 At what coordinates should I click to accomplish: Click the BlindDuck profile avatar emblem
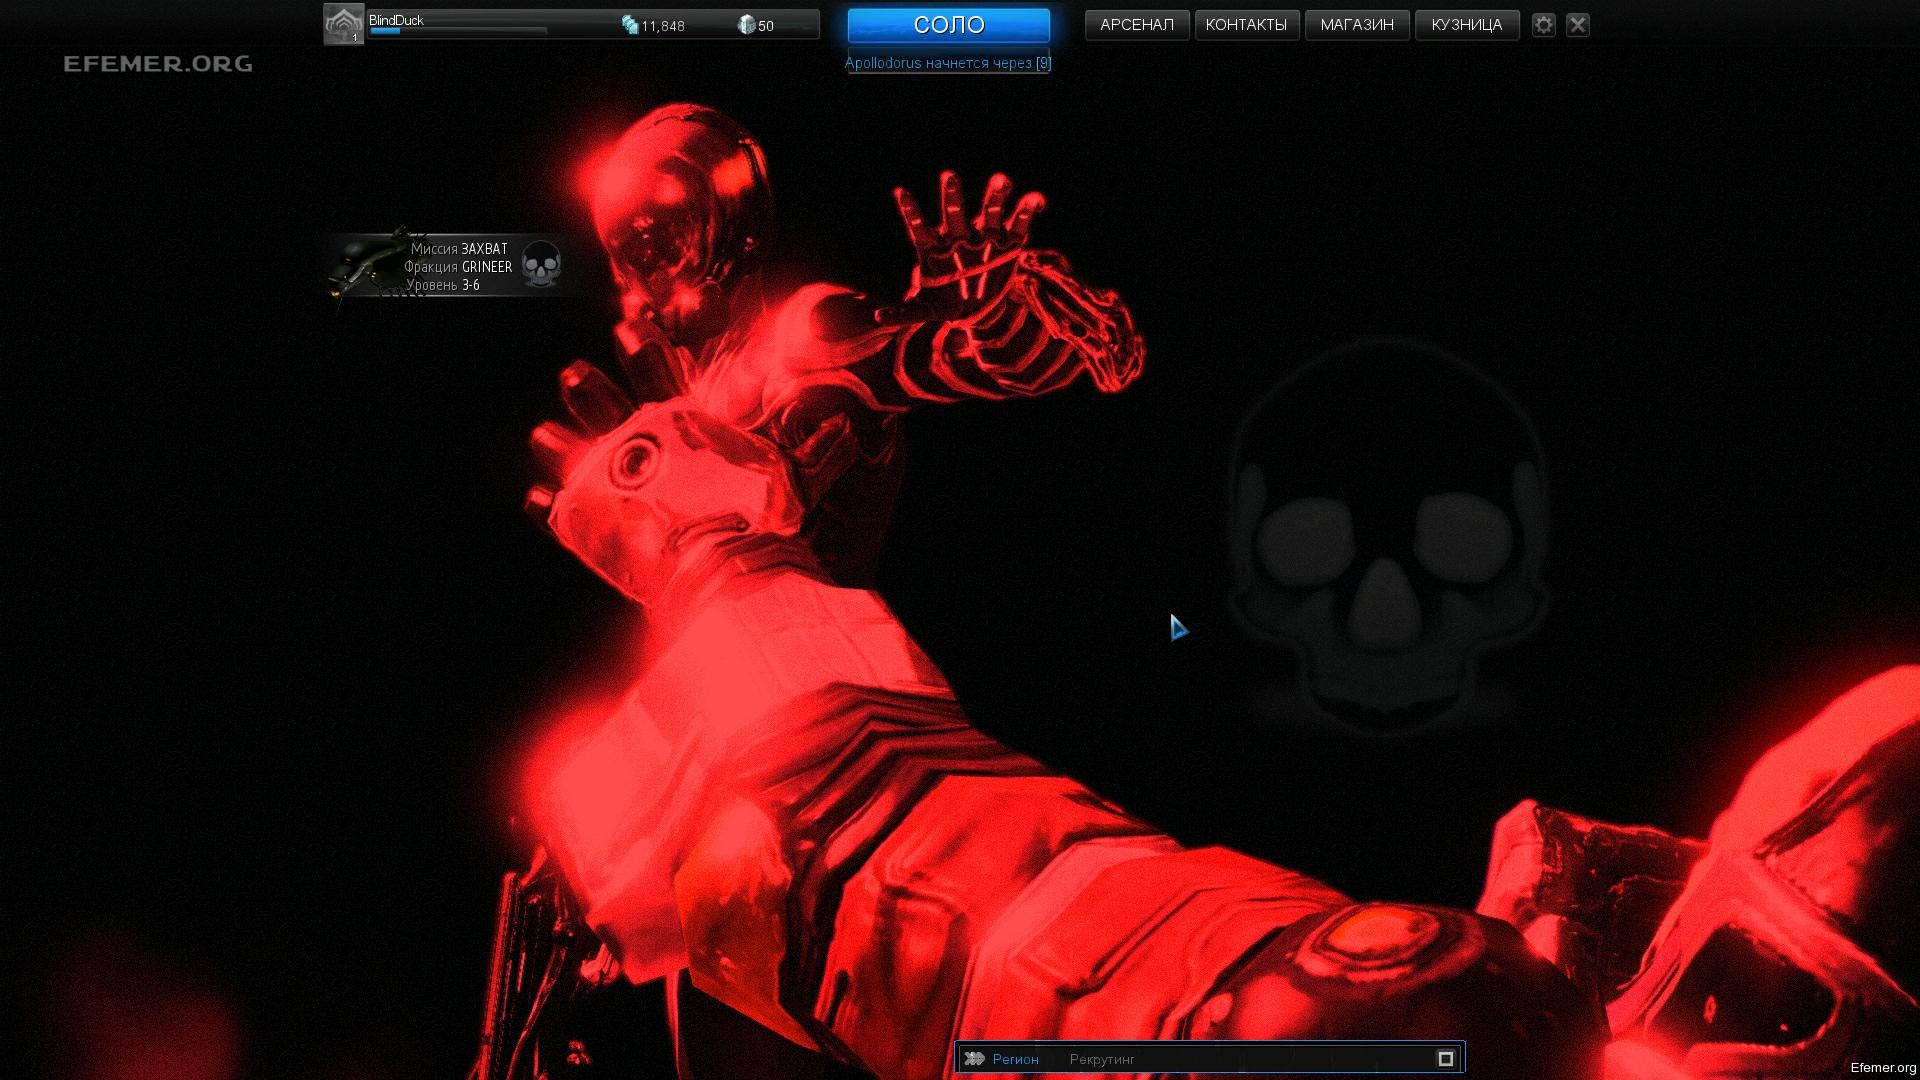pos(343,24)
